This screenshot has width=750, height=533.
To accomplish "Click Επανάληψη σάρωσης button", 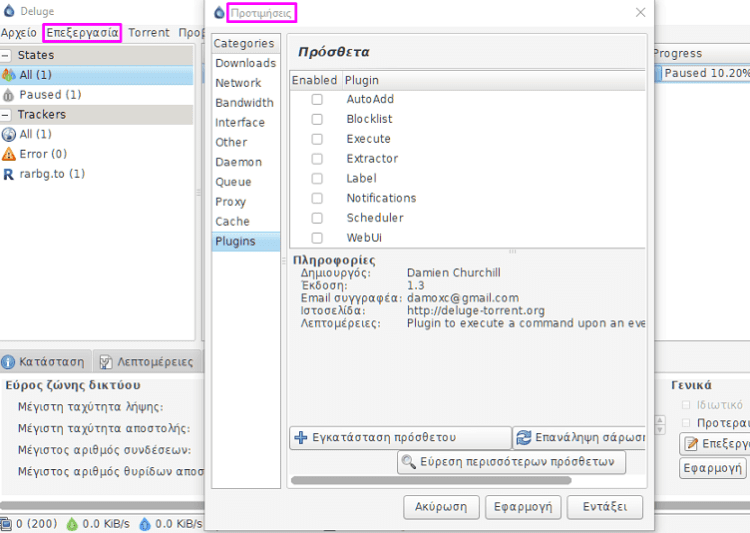I will (579, 437).
